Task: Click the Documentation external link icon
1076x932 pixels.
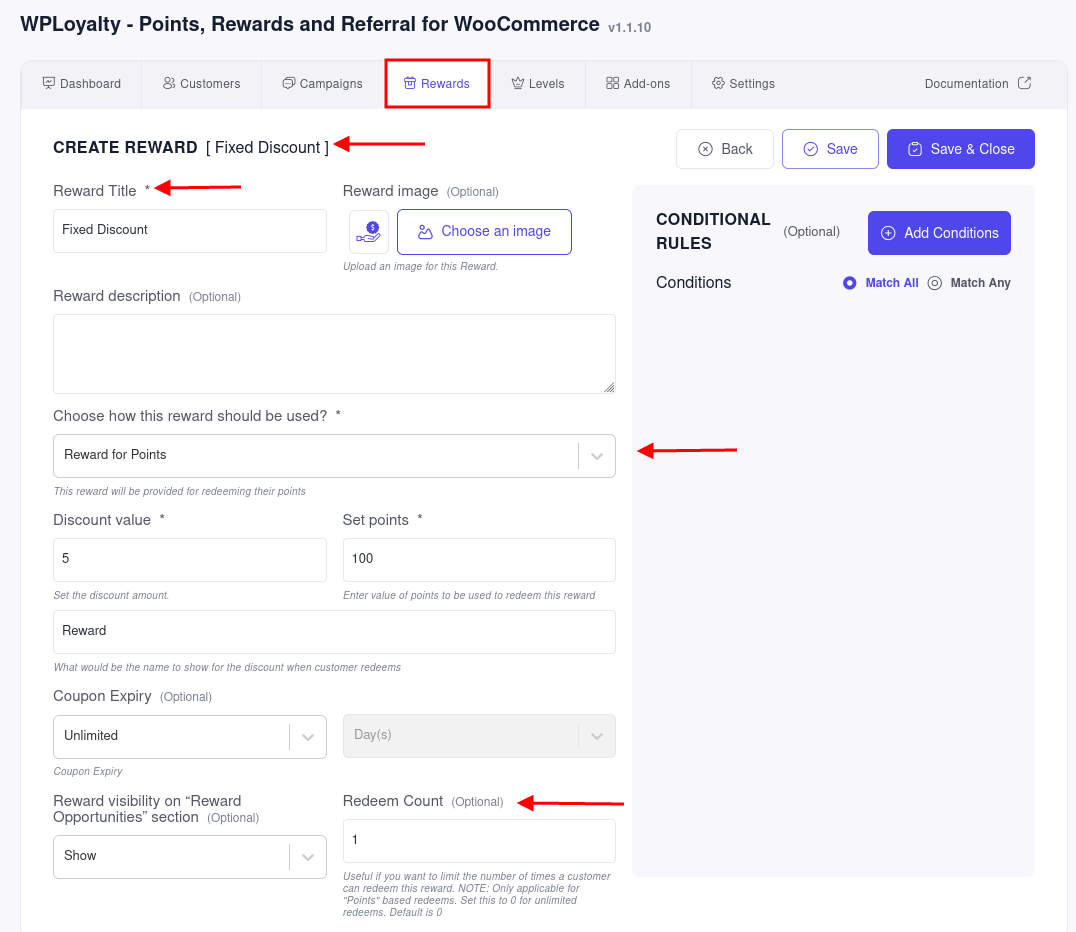Action: pyautogui.click(x=1025, y=83)
